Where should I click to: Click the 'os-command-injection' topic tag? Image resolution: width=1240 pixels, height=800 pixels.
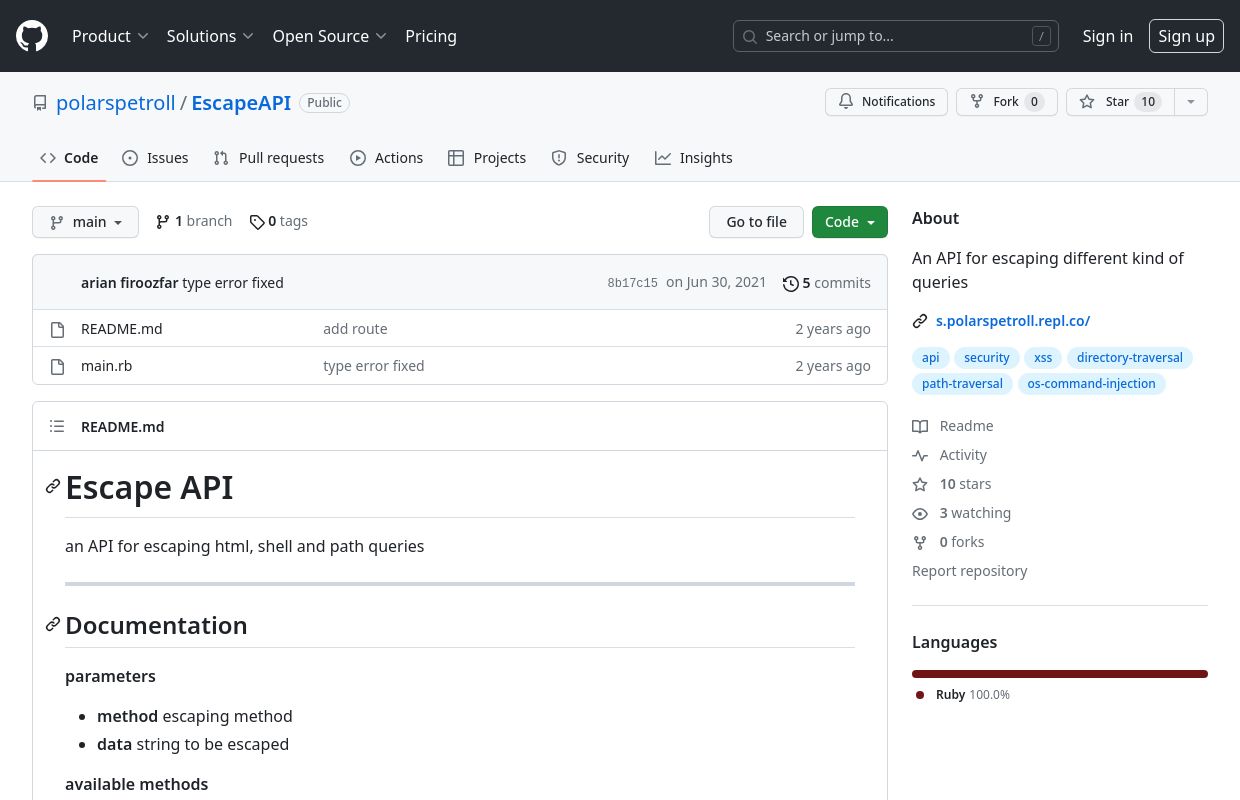1091,384
